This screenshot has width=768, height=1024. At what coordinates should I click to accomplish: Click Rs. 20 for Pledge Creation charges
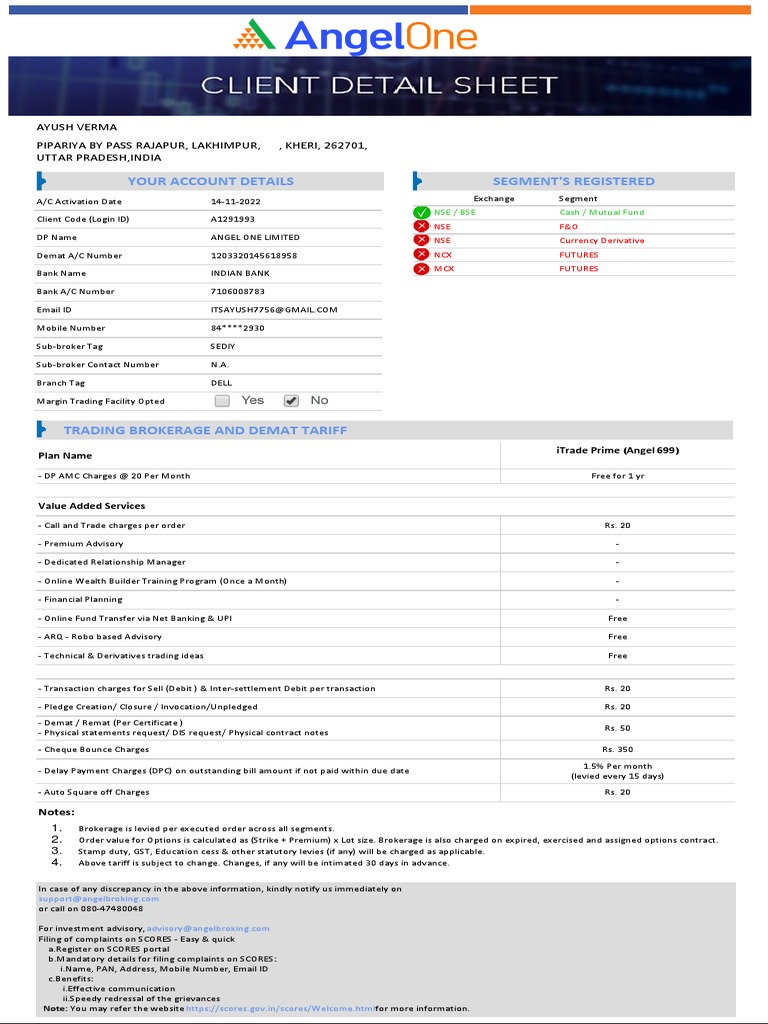(x=617, y=707)
